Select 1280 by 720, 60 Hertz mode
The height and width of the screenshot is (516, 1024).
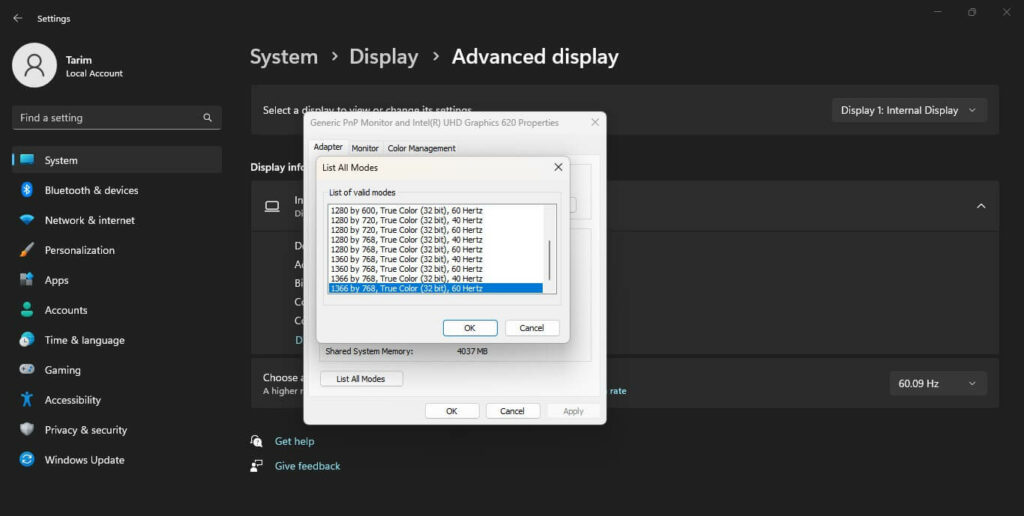tap(436, 230)
